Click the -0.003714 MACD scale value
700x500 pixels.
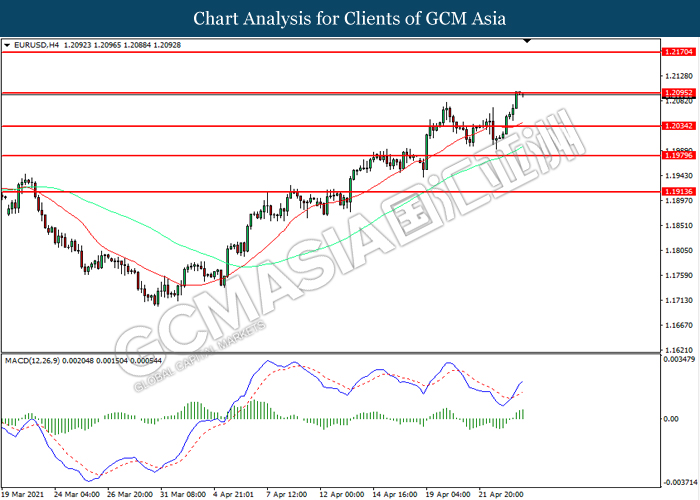[680, 483]
